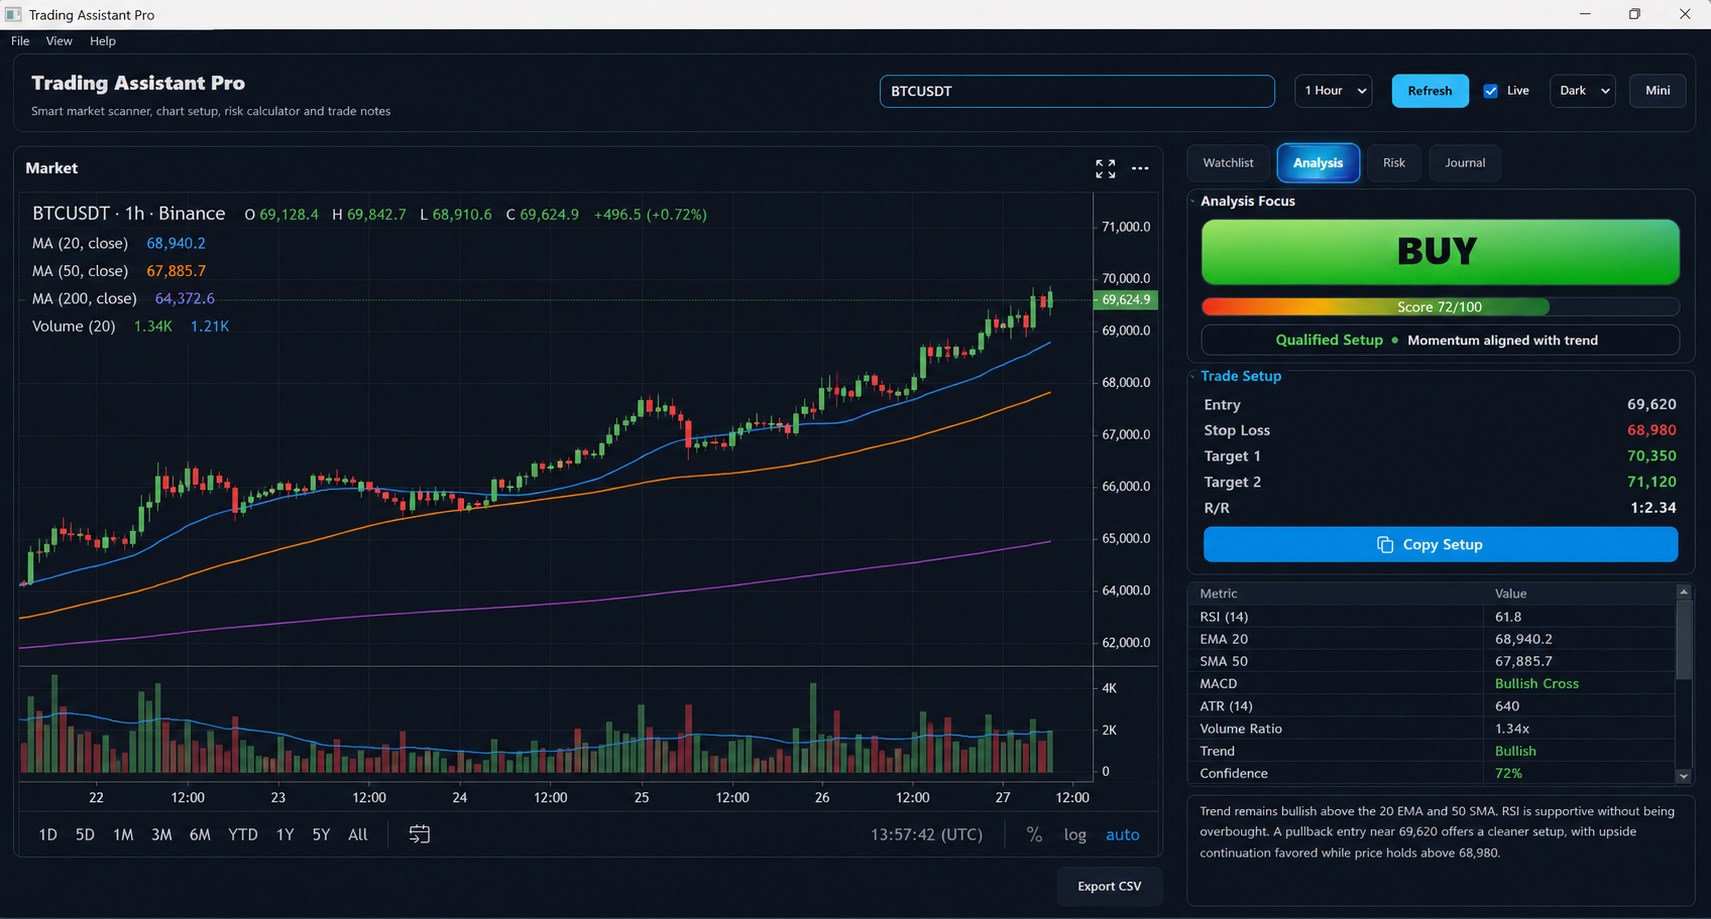1711x919 pixels.
Task: Click the Entry value 69,620
Action: pyautogui.click(x=1652, y=404)
